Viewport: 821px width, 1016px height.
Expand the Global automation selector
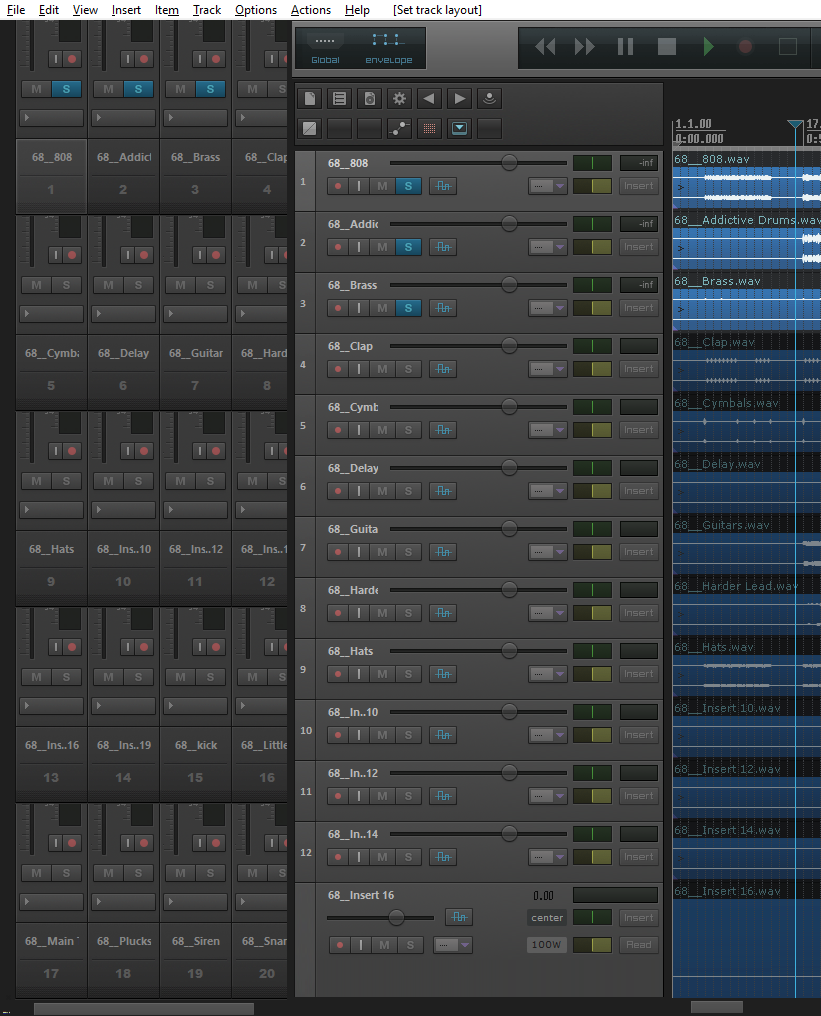325,48
